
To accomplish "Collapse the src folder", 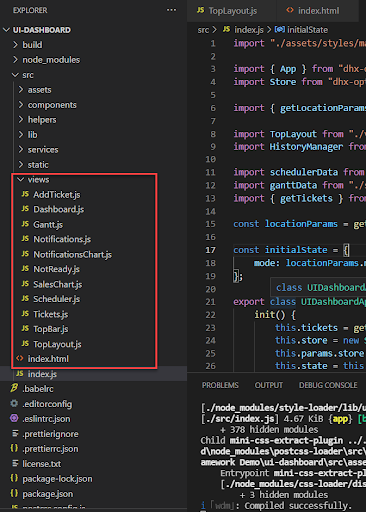I will pos(15,75).
